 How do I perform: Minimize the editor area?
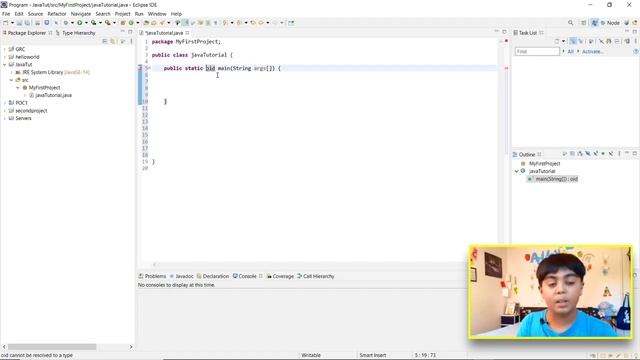[x=497, y=32]
